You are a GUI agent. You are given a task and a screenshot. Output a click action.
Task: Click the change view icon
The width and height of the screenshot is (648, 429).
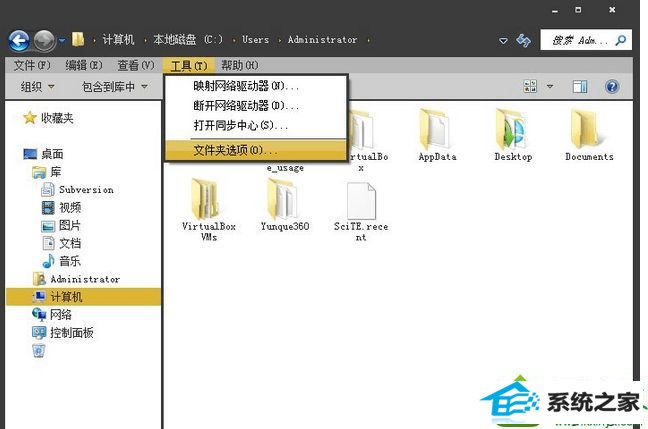[530, 86]
